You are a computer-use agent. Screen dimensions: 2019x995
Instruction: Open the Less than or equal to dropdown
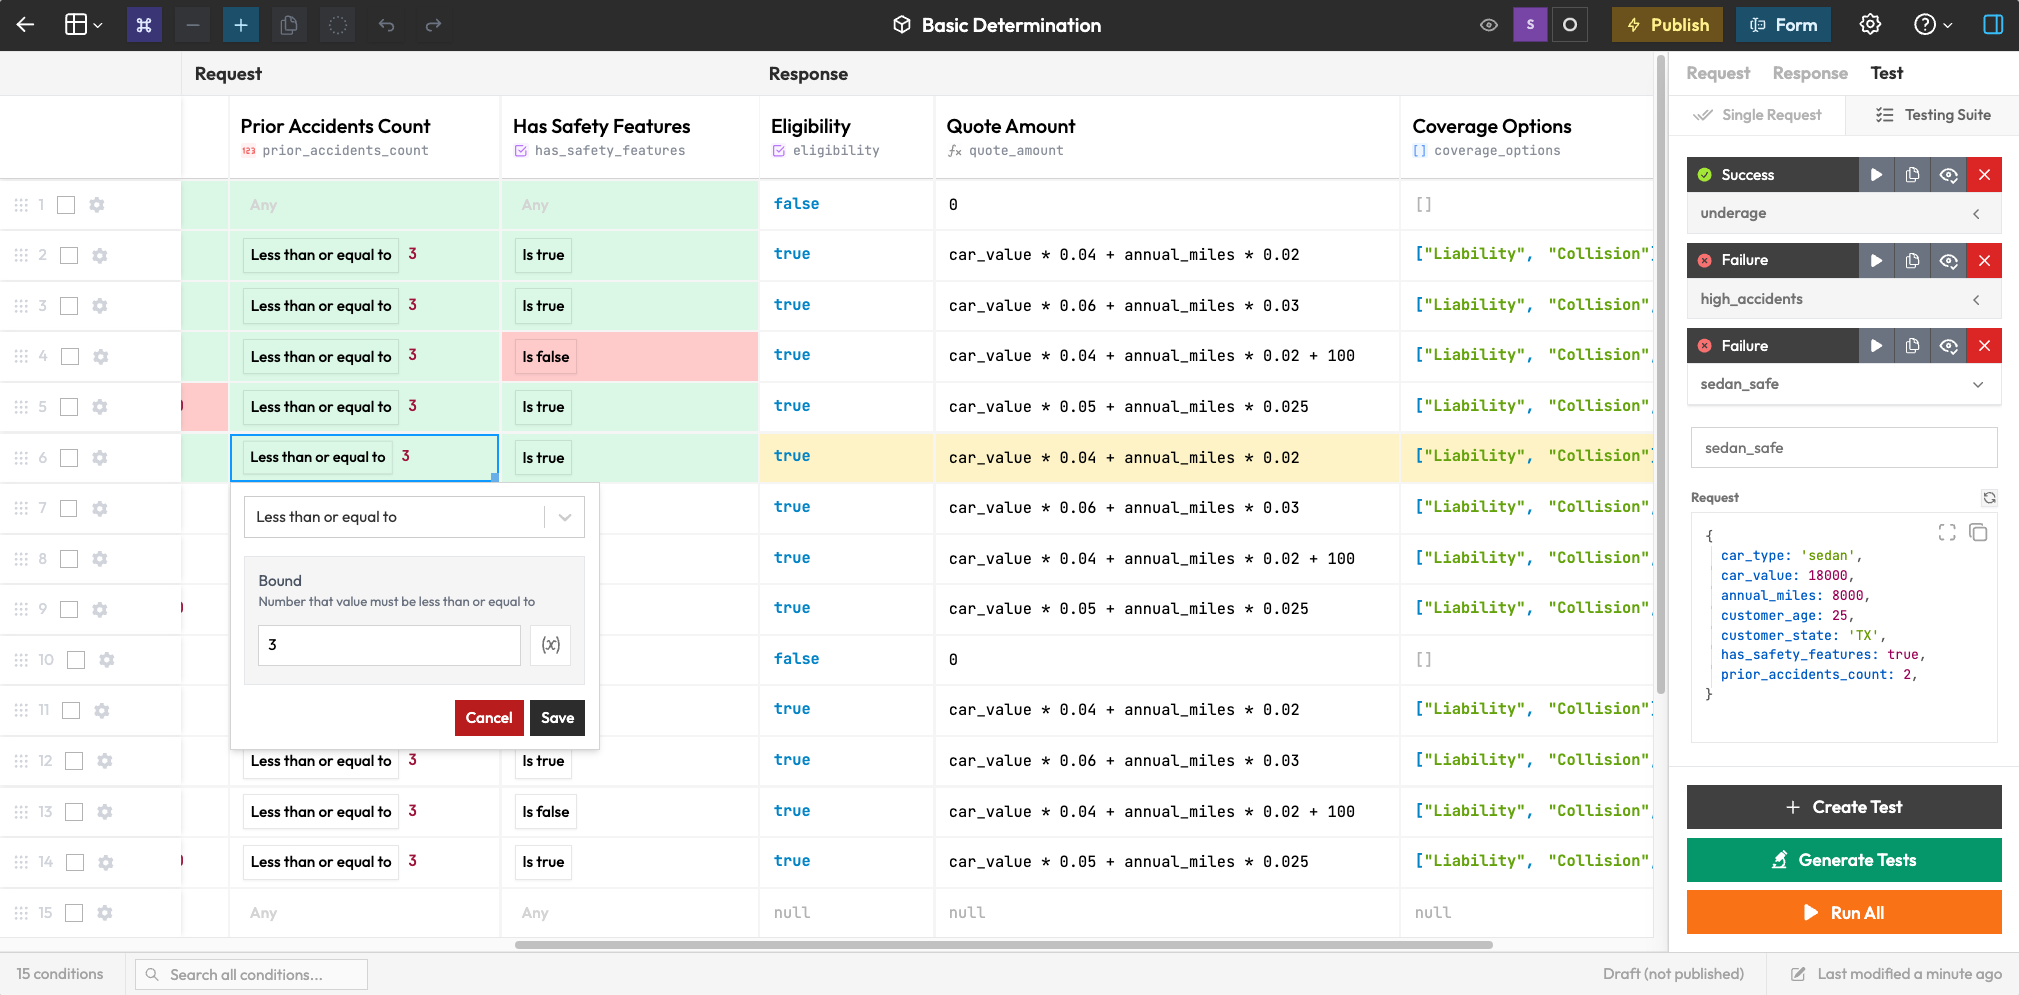pos(414,517)
